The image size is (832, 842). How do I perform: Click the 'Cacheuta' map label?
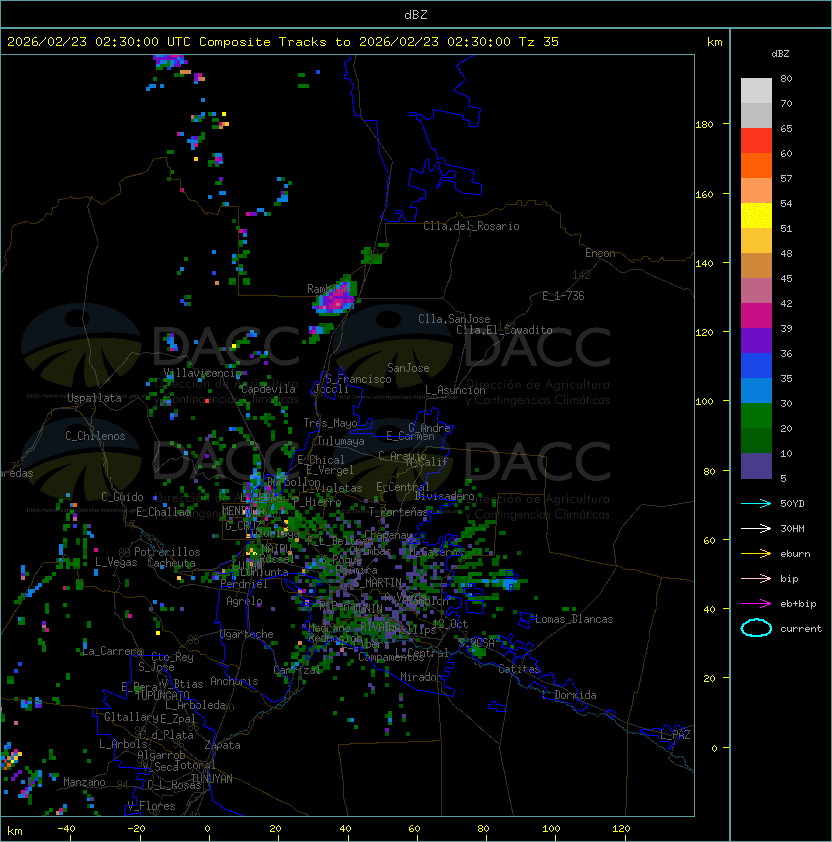point(171,563)
